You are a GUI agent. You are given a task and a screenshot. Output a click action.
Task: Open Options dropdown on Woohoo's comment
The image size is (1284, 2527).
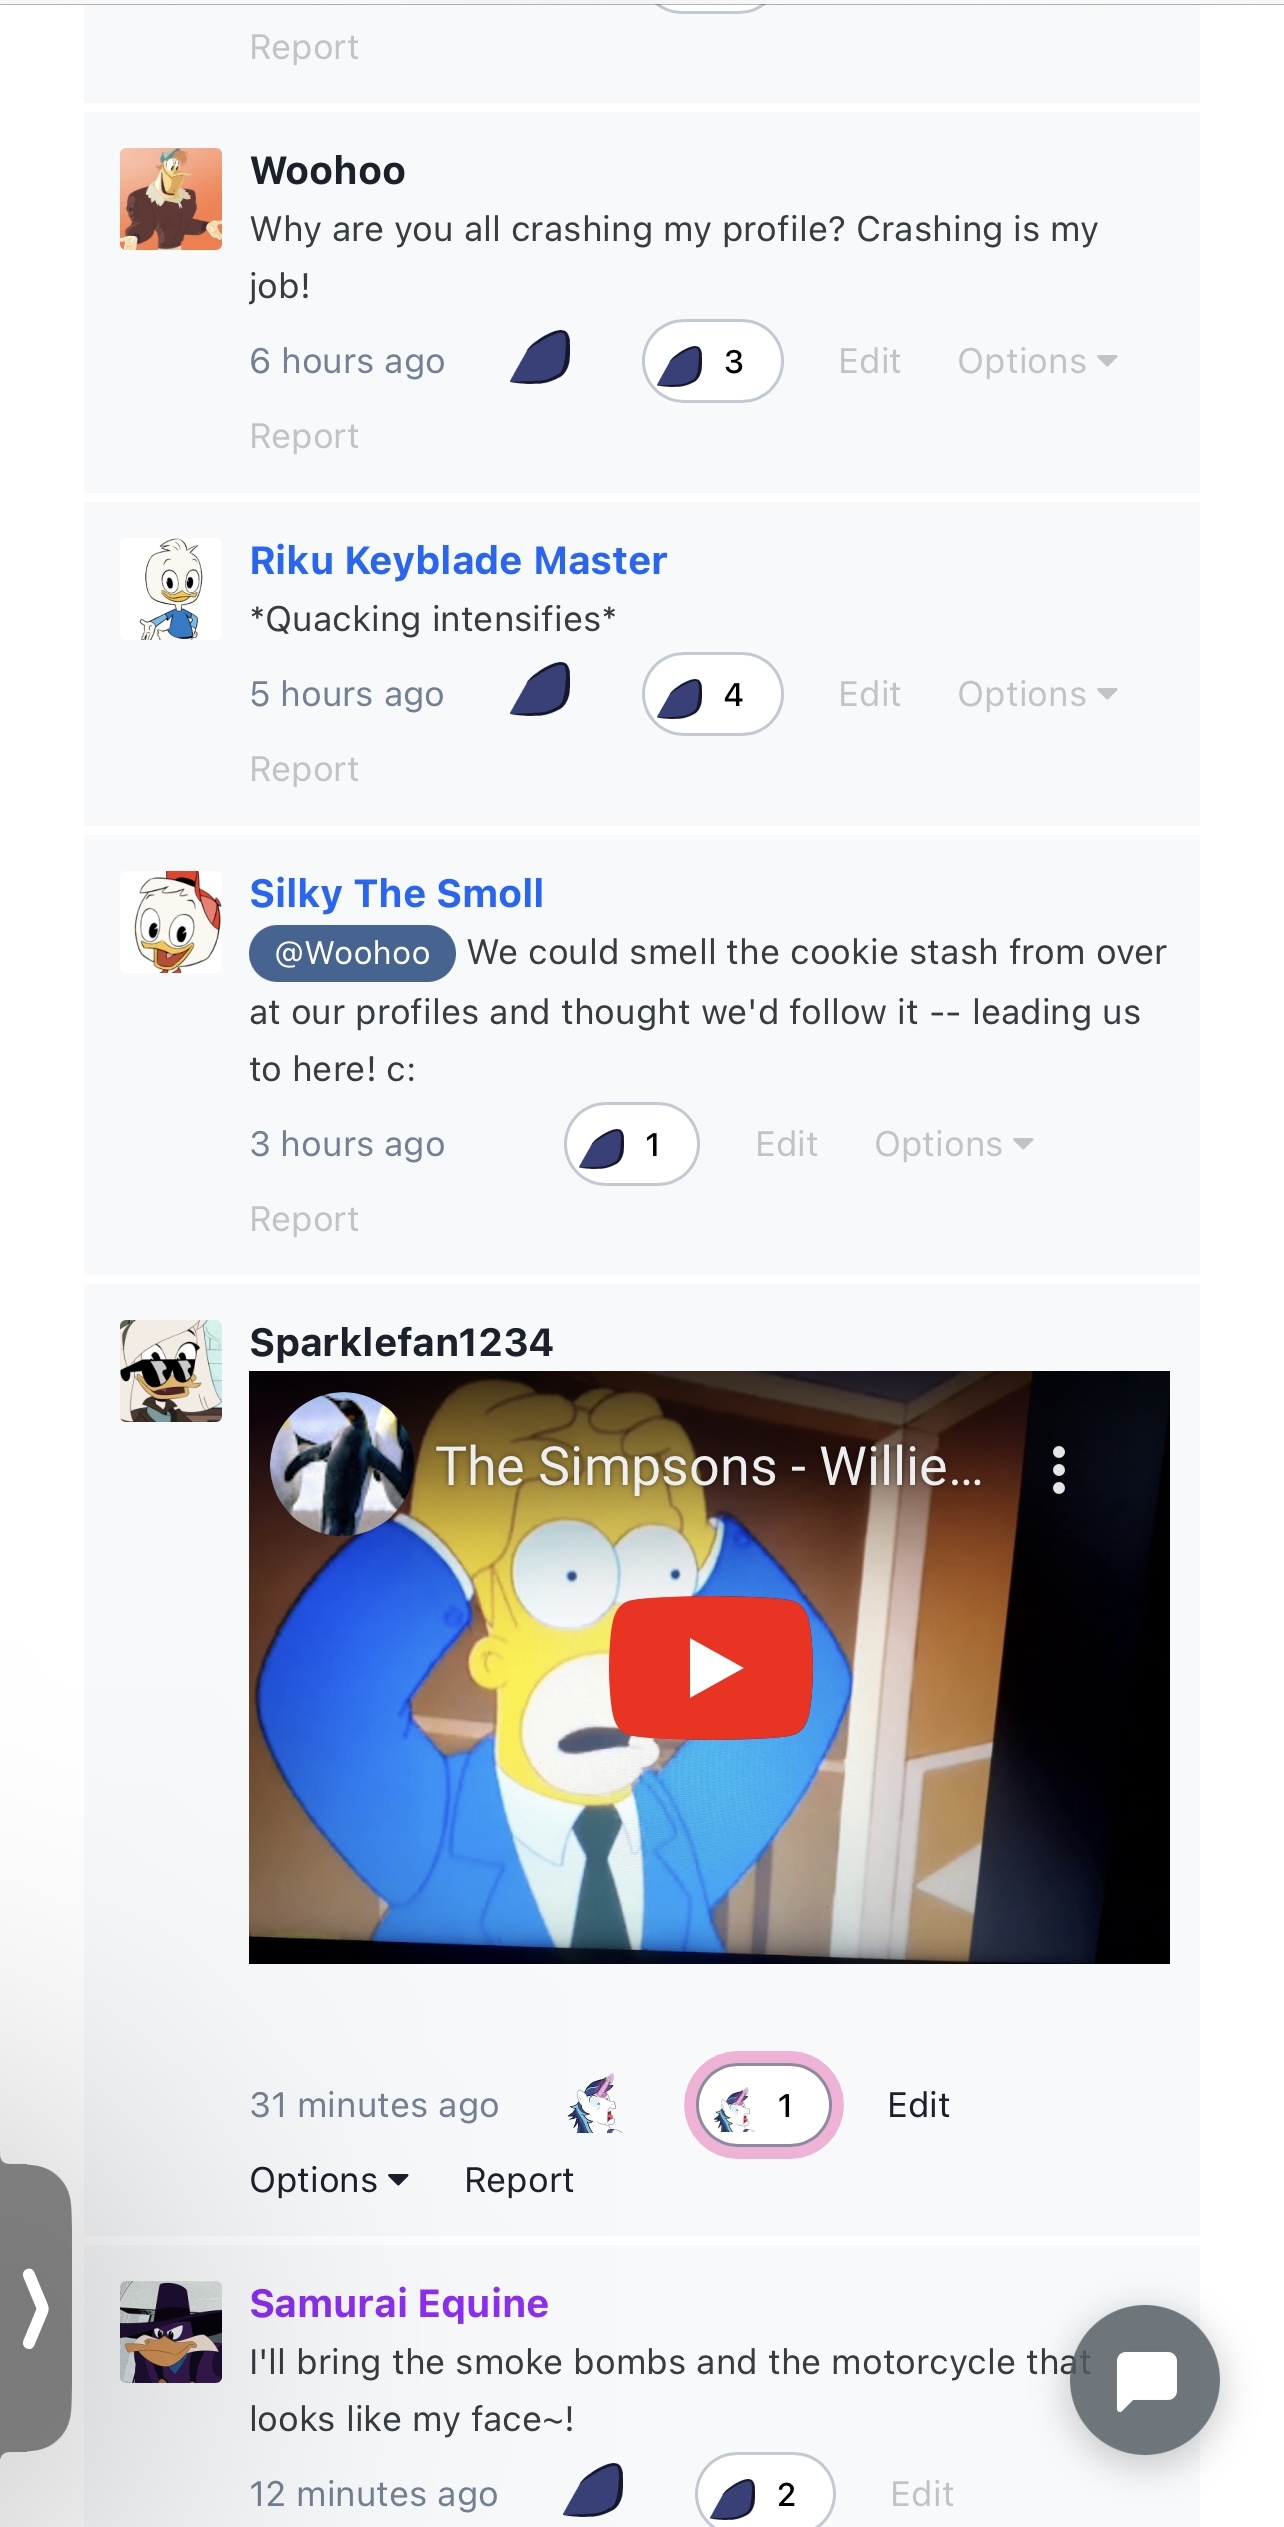tap(1037, 361)
